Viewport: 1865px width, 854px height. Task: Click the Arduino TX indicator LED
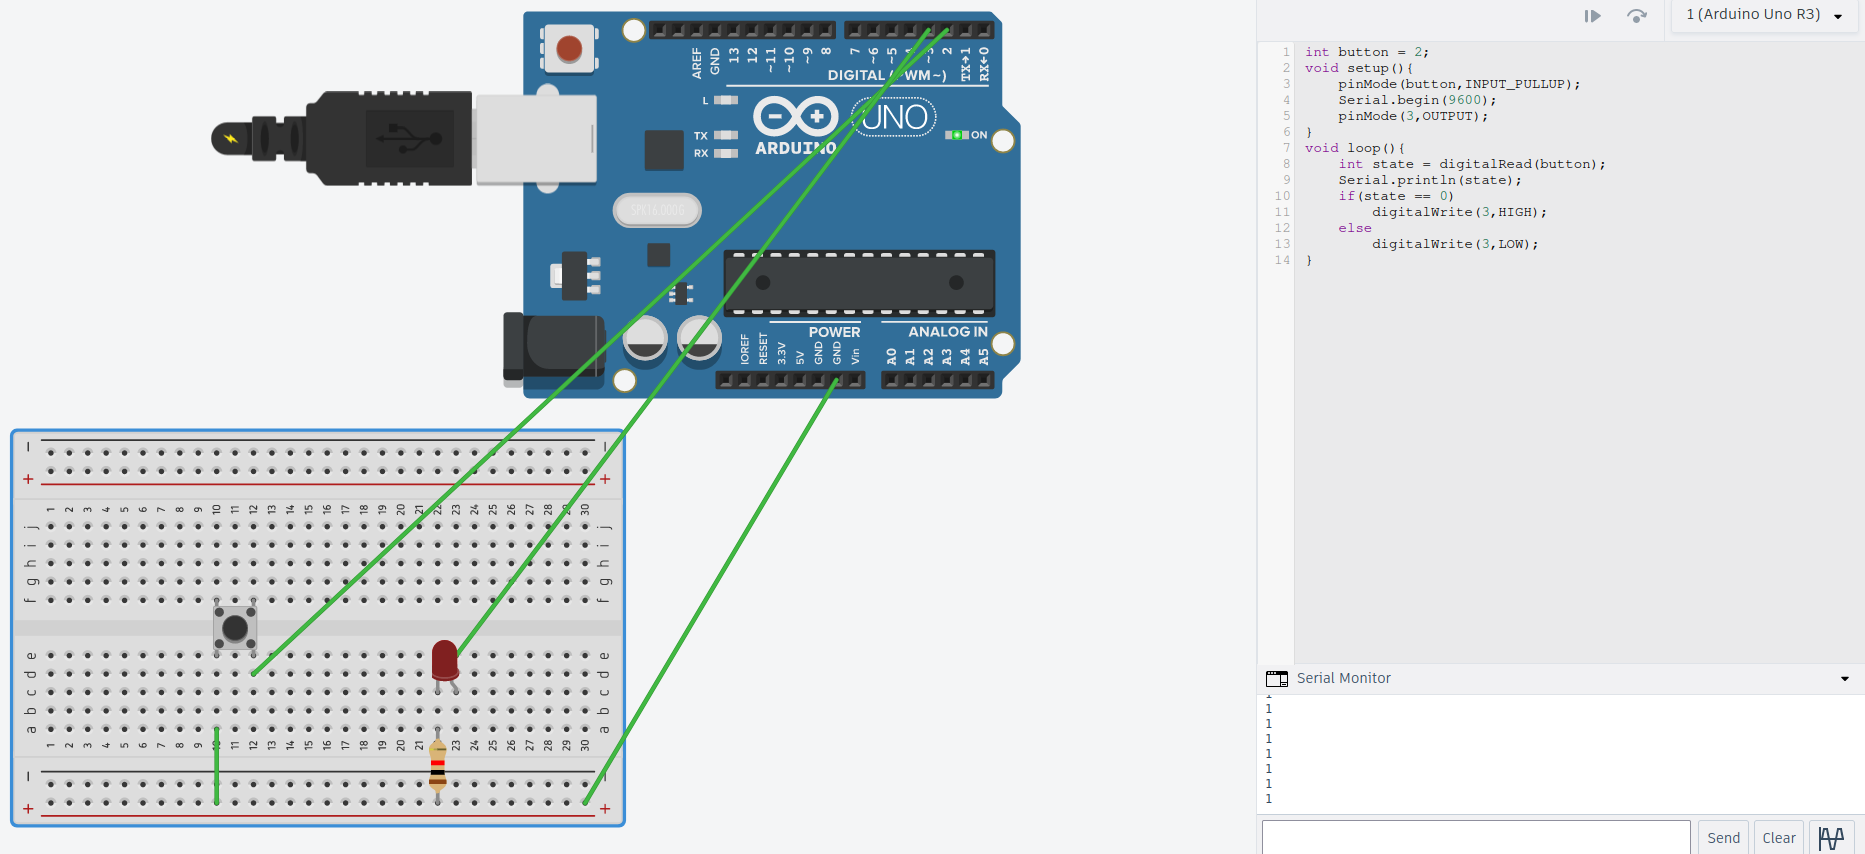[726, 135]
